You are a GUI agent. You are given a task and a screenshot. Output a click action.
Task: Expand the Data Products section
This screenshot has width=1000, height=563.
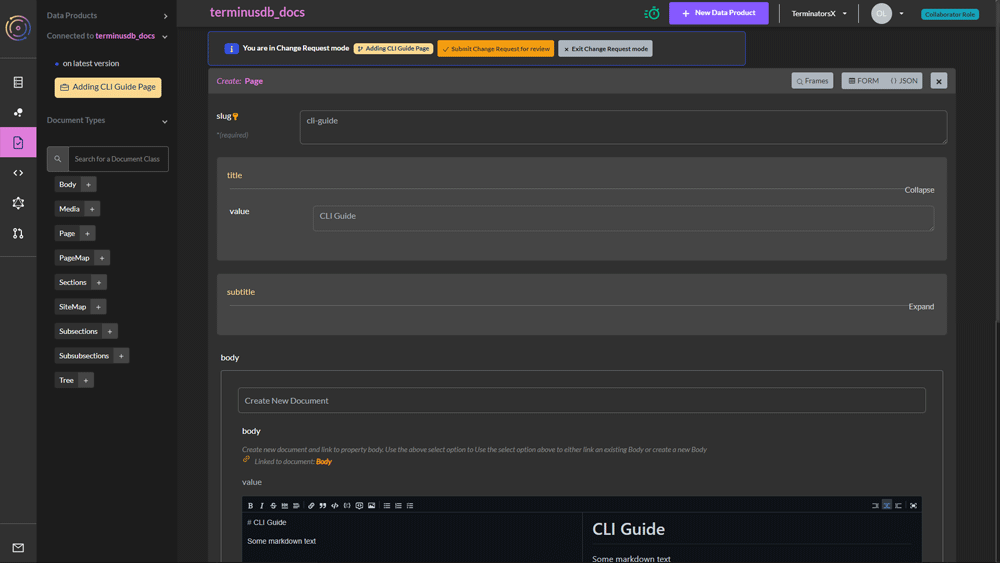(165, 16)
